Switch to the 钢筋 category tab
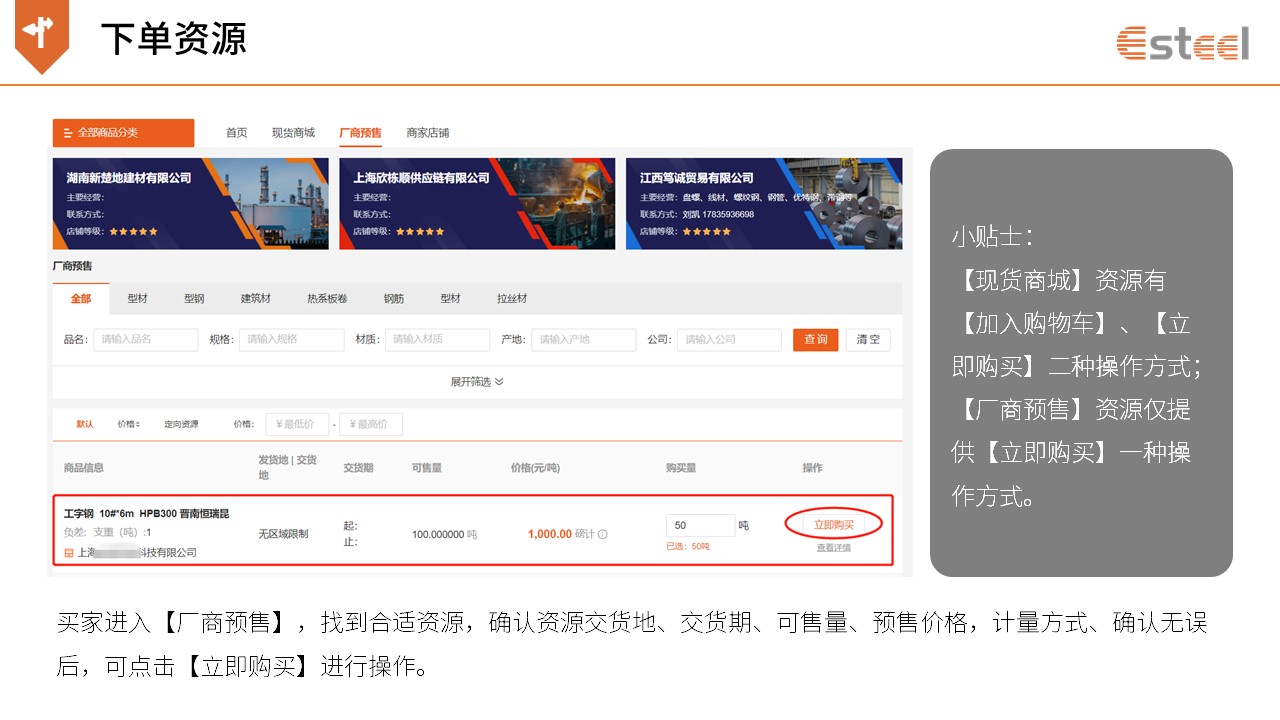Screen dimensions: 1280x720 [x=394, y=299]
